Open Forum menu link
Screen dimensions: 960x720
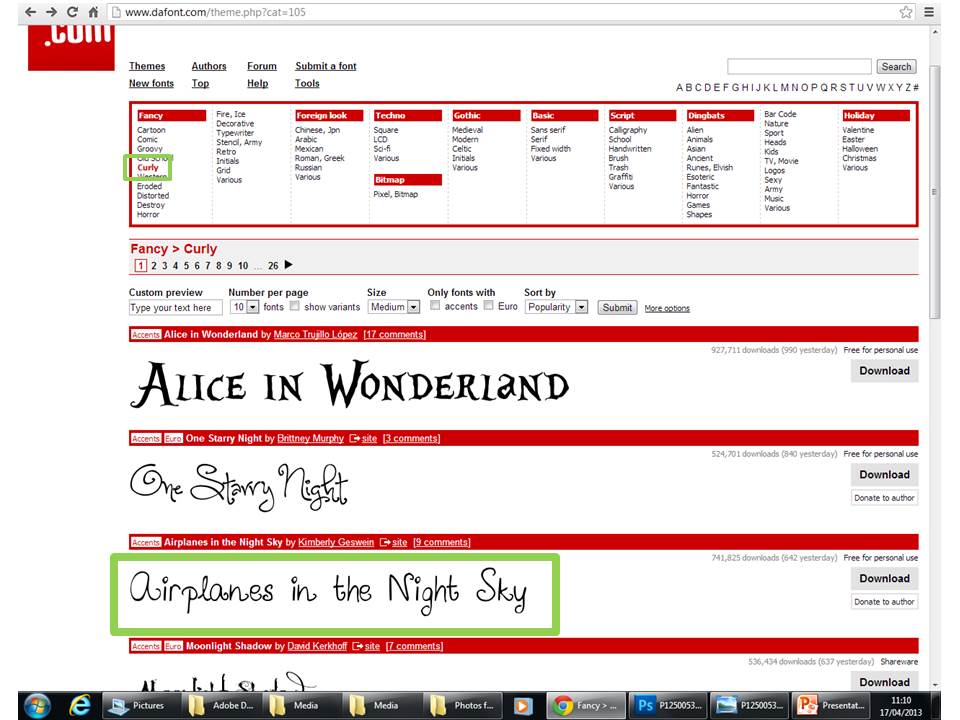262,66
